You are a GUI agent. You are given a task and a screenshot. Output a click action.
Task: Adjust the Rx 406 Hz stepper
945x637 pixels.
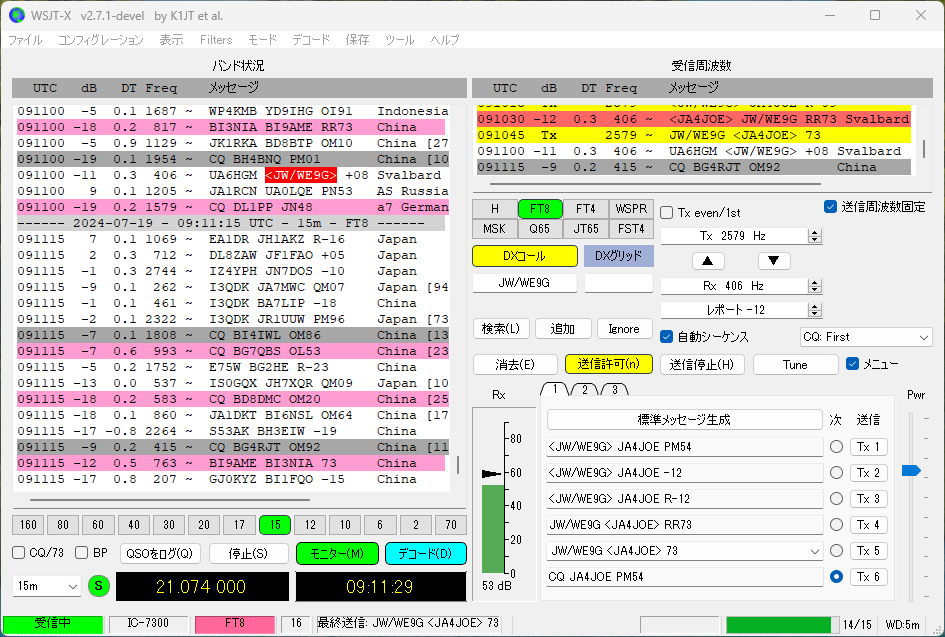(x=815, y=286)
